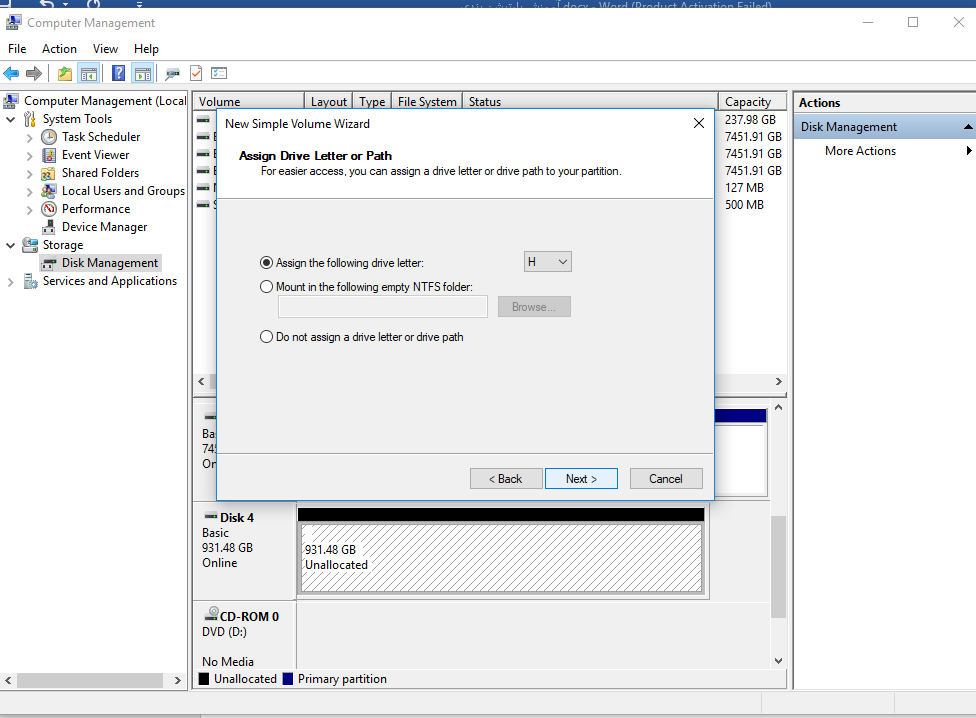Screen dimensions: 976x718
Task: Click the Task Scheduler clock icon
Action: pyautogui.click(x=49, y=137)
